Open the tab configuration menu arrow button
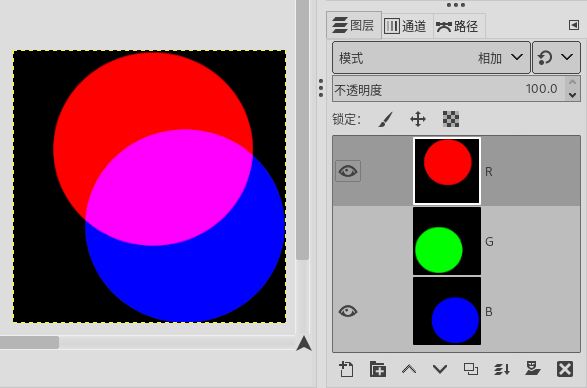 point(574,25)
